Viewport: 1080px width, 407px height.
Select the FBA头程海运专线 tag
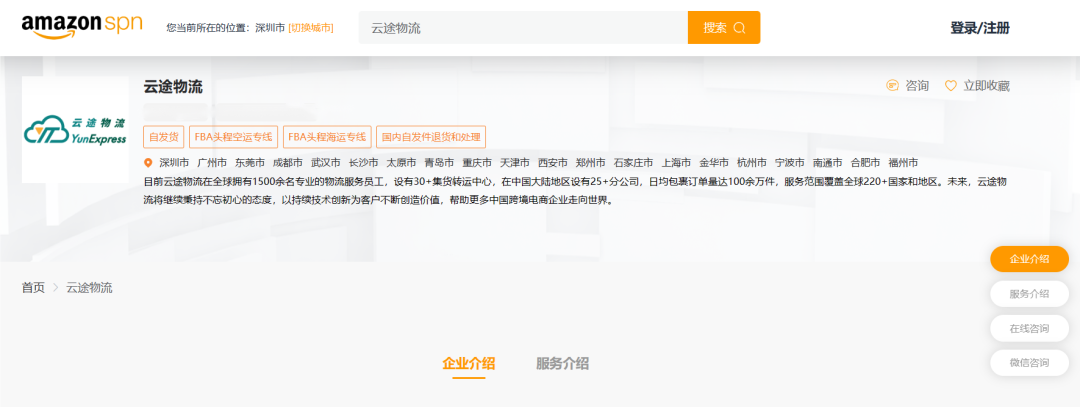click(x=327, y=136)
